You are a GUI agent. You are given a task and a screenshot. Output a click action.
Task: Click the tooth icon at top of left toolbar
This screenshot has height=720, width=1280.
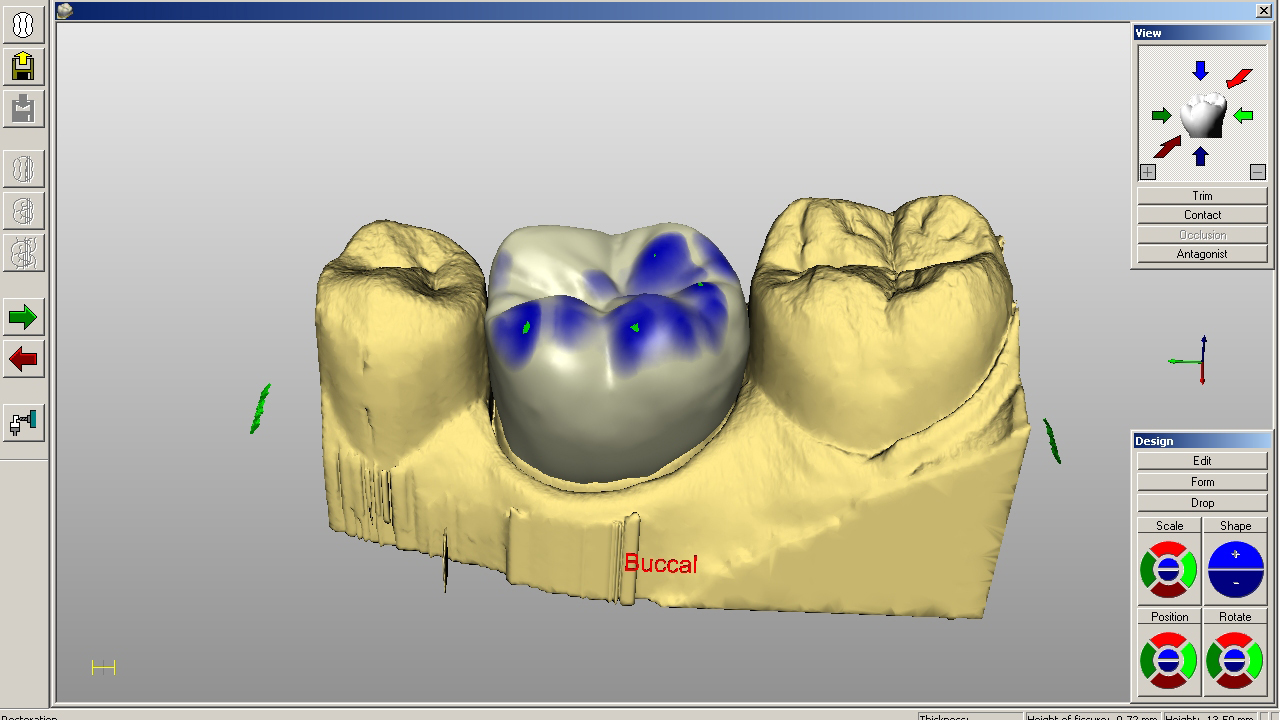(x=23, y=23)
